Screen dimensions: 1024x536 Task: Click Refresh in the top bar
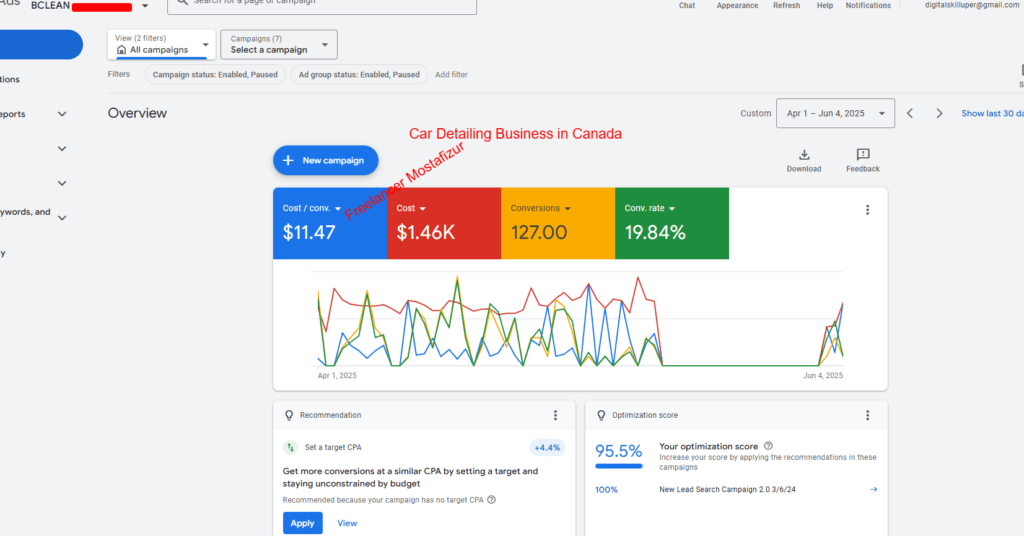(x=786, y=5)
